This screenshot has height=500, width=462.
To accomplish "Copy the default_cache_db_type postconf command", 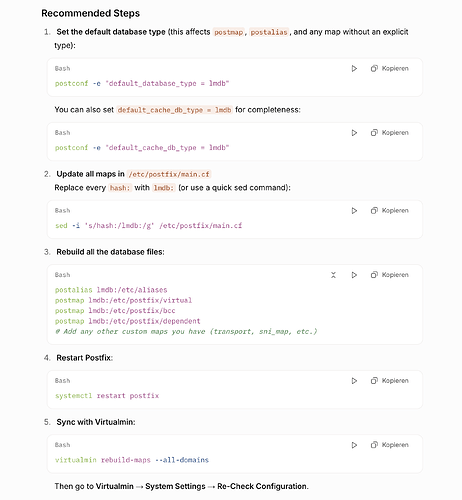I will [390, 133].
